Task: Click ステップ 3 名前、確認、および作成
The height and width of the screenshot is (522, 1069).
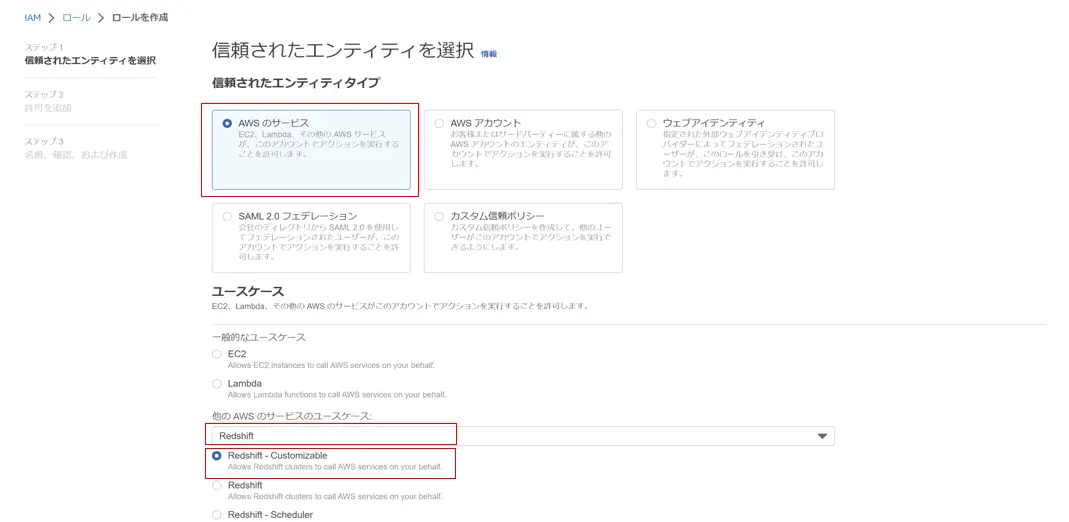Action: [x=76, y=149]
